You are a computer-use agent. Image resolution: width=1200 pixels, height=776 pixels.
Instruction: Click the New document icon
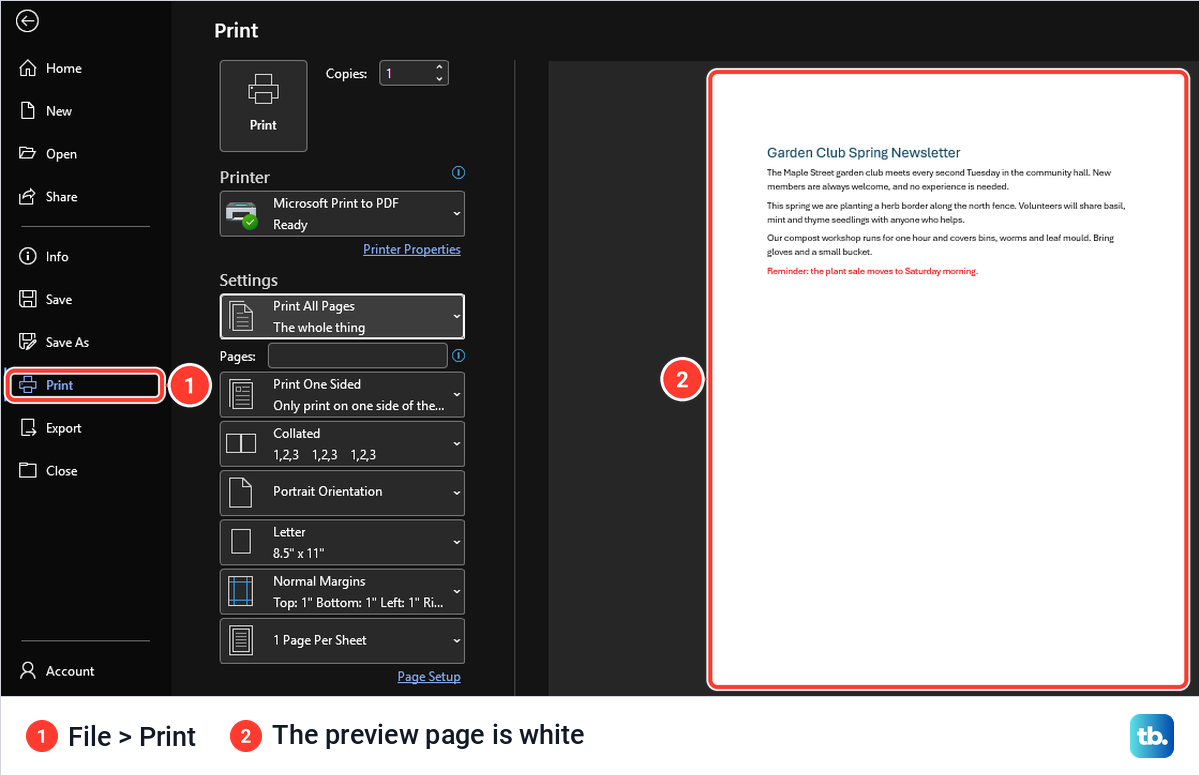tap(28, 111)
